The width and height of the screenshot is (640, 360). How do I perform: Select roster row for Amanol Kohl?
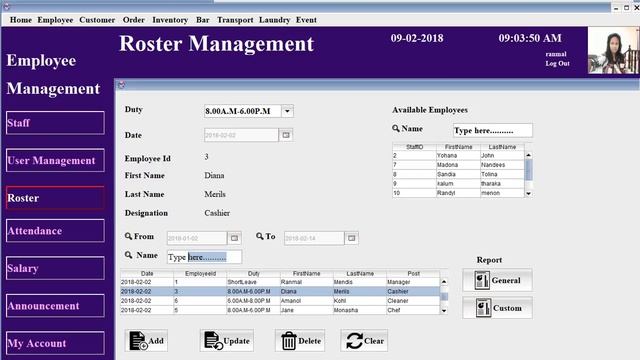pyautogui.click(x=280, y=301)
